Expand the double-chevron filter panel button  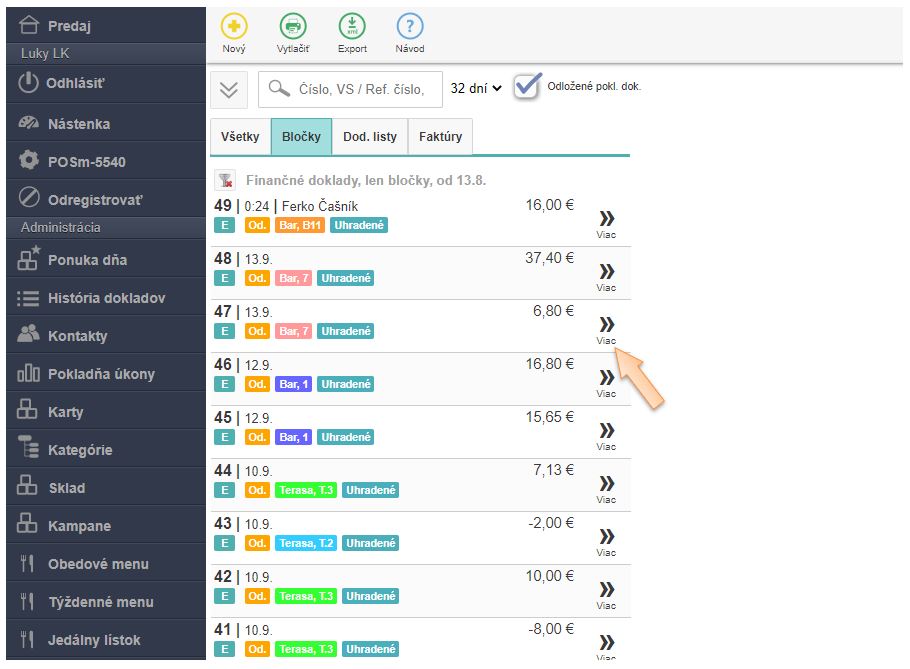coord(229,89)
